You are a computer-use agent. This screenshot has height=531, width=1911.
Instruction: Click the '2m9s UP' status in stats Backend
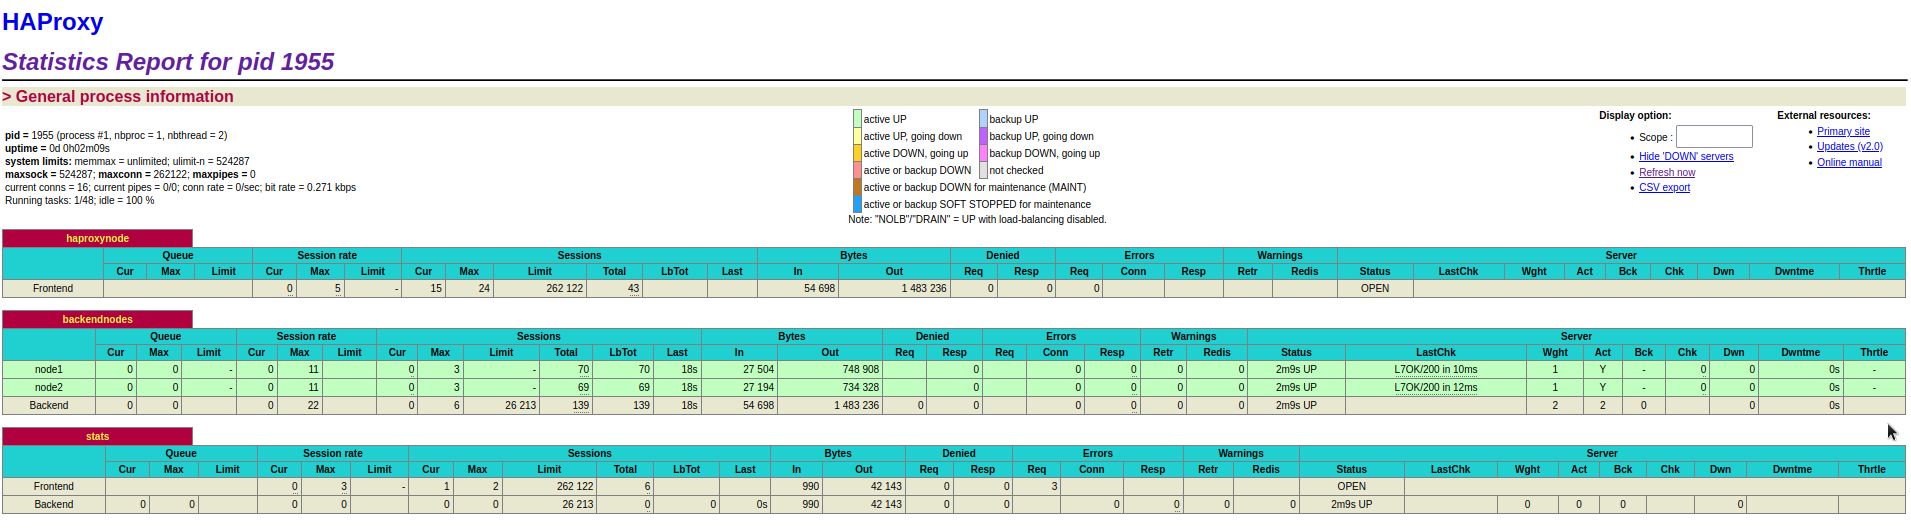click(x=1352, y=504)
